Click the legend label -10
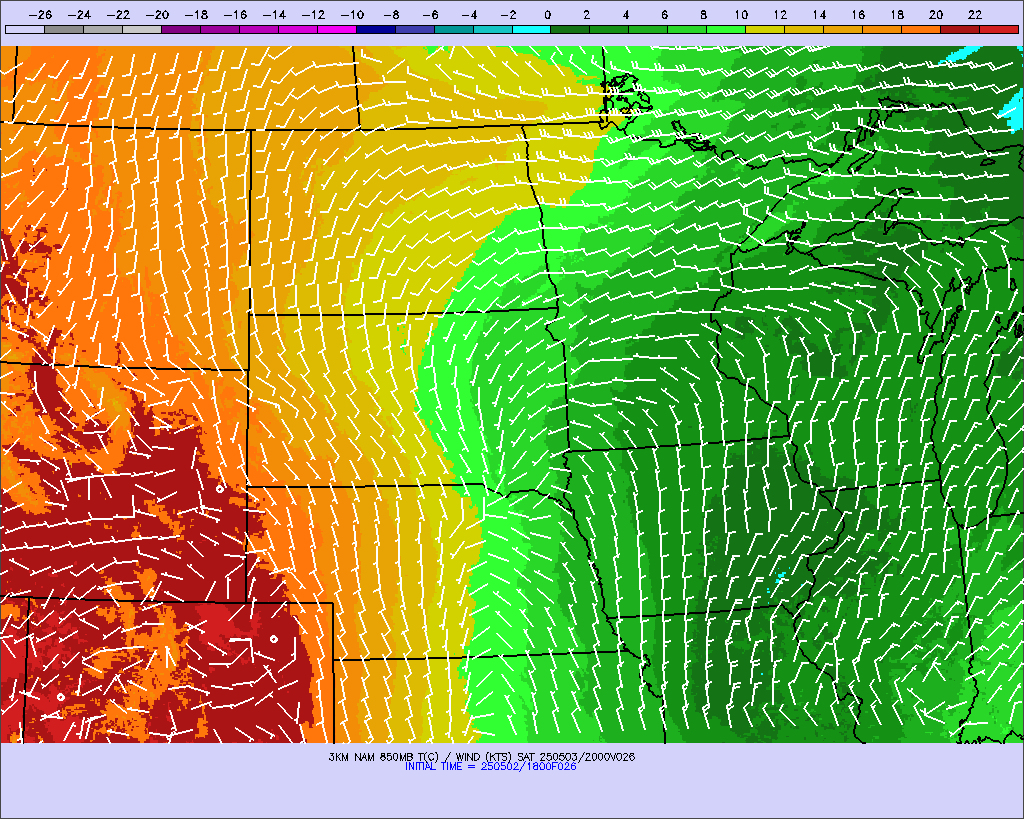1024x819 pixels. pyautogui.click(x=353, y=15)
